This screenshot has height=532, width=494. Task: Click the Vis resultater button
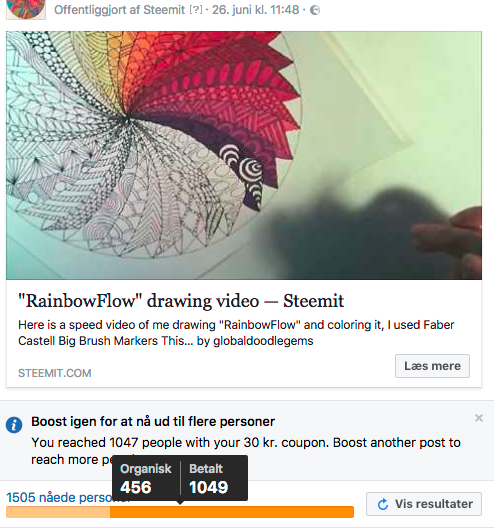(x=424, y=504)
